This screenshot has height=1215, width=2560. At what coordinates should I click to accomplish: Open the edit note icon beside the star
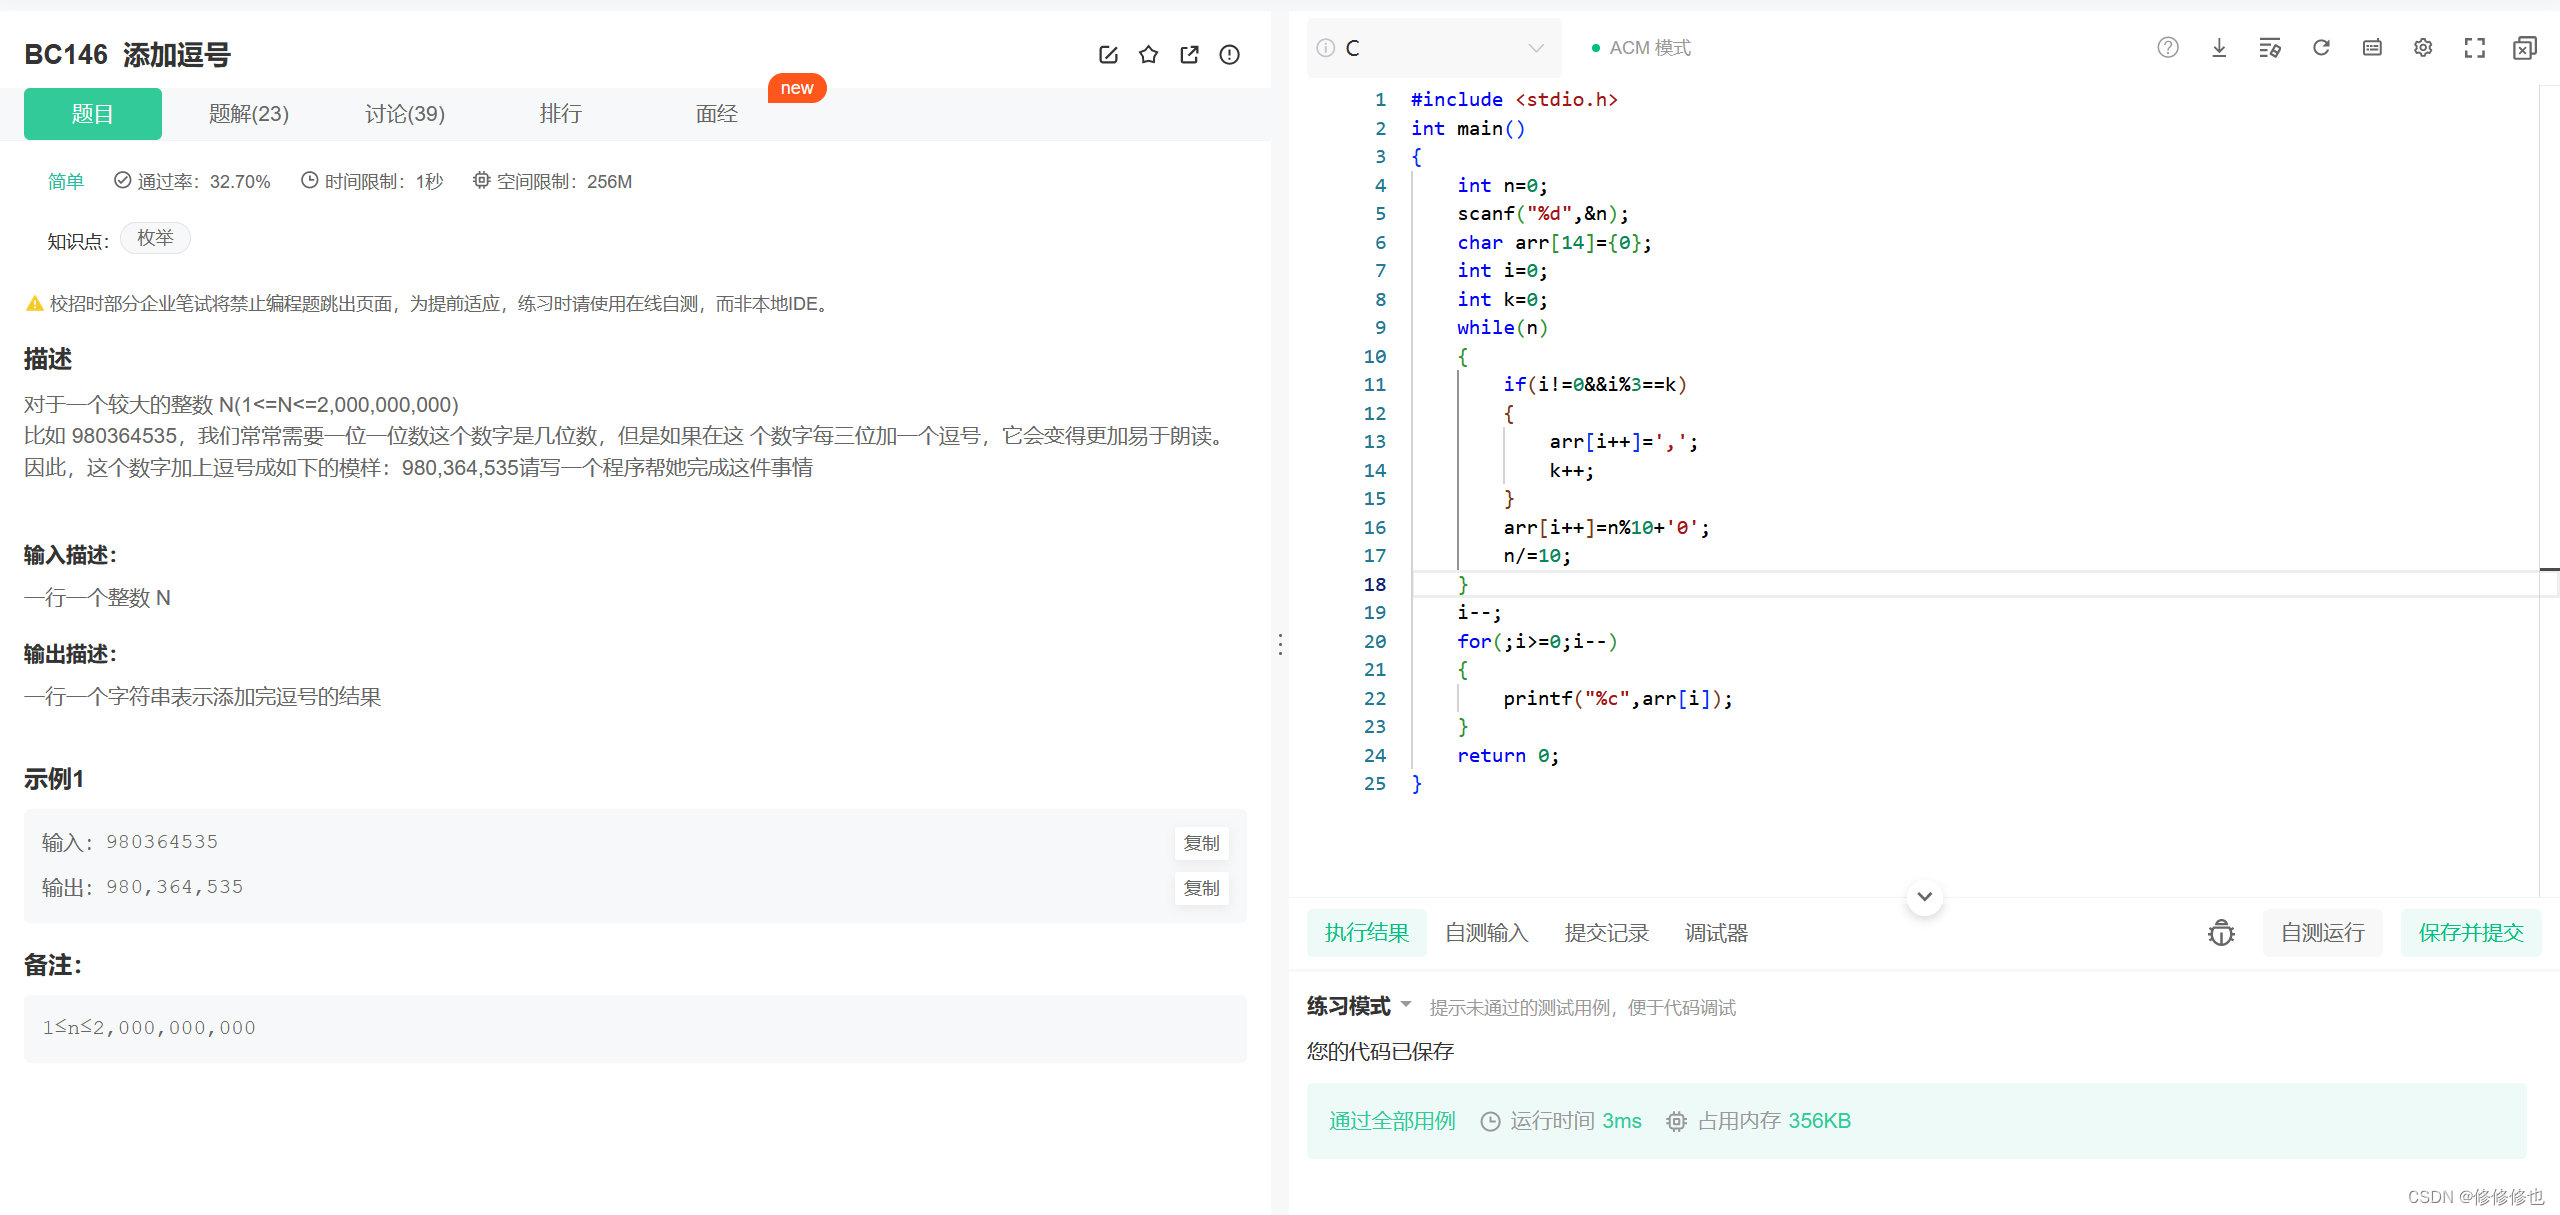tap(1108, 54)
